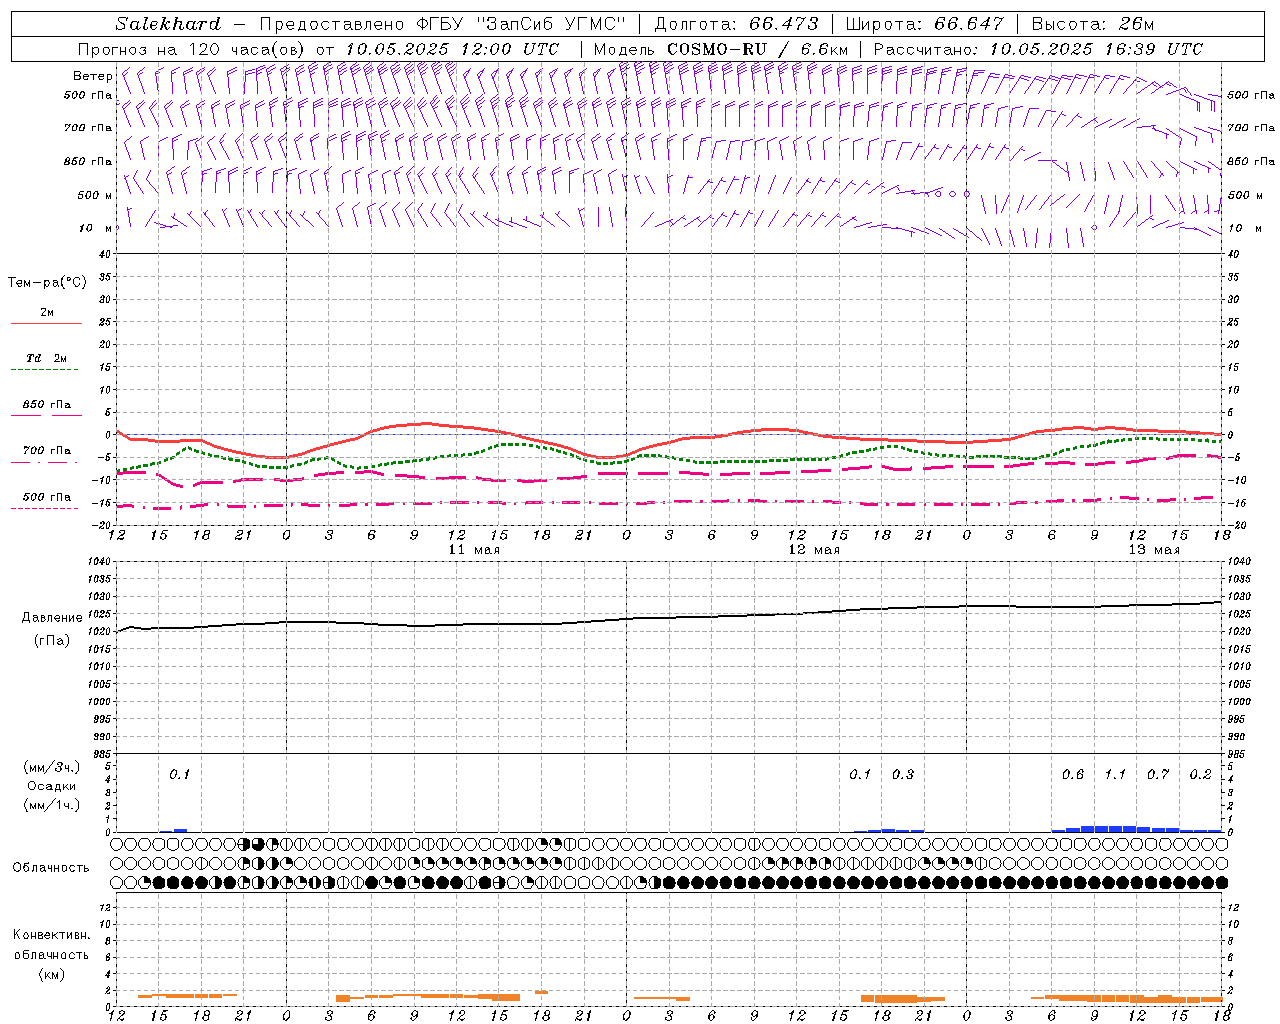
Task: Click the 0.7 precipitation amount value
Action: coord(1158,775)
